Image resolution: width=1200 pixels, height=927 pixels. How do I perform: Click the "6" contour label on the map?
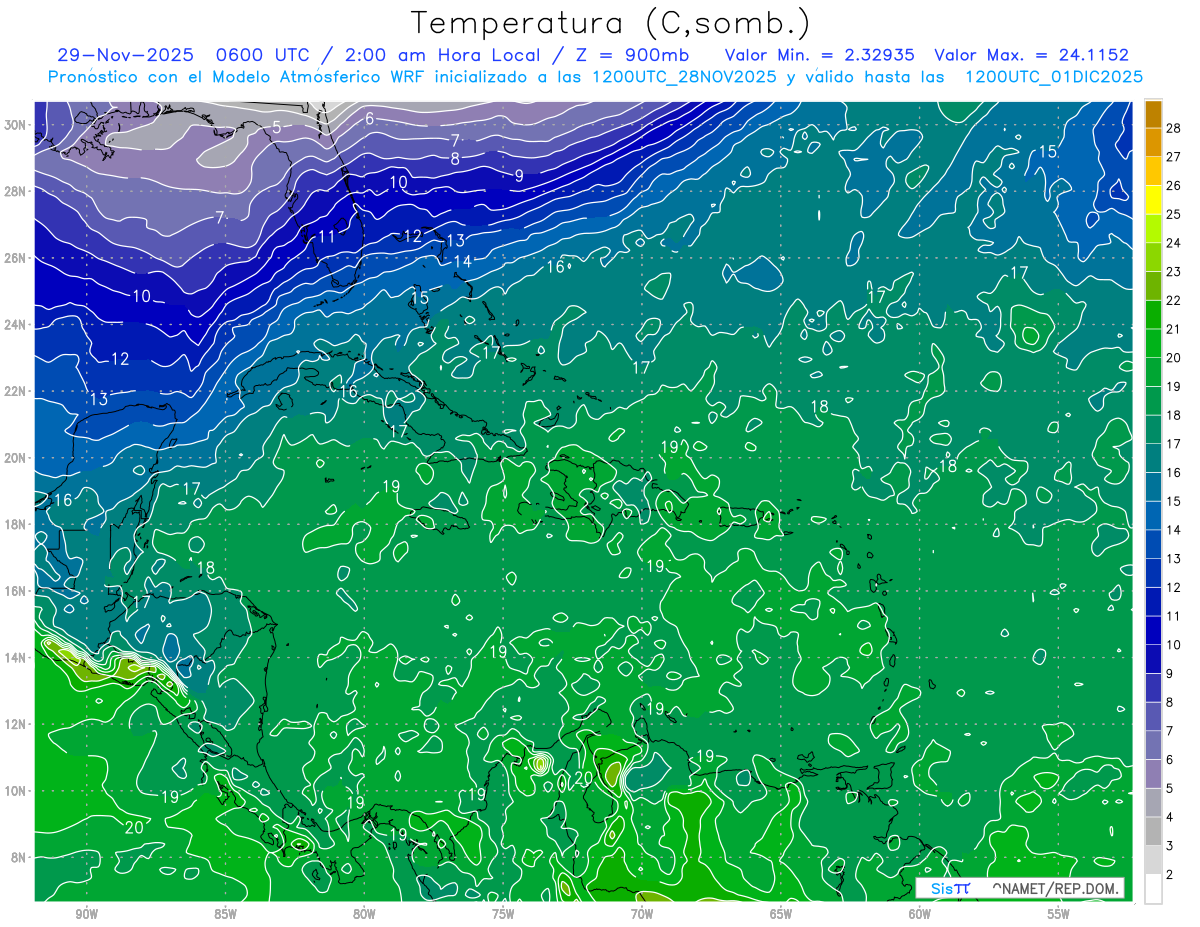369,119
